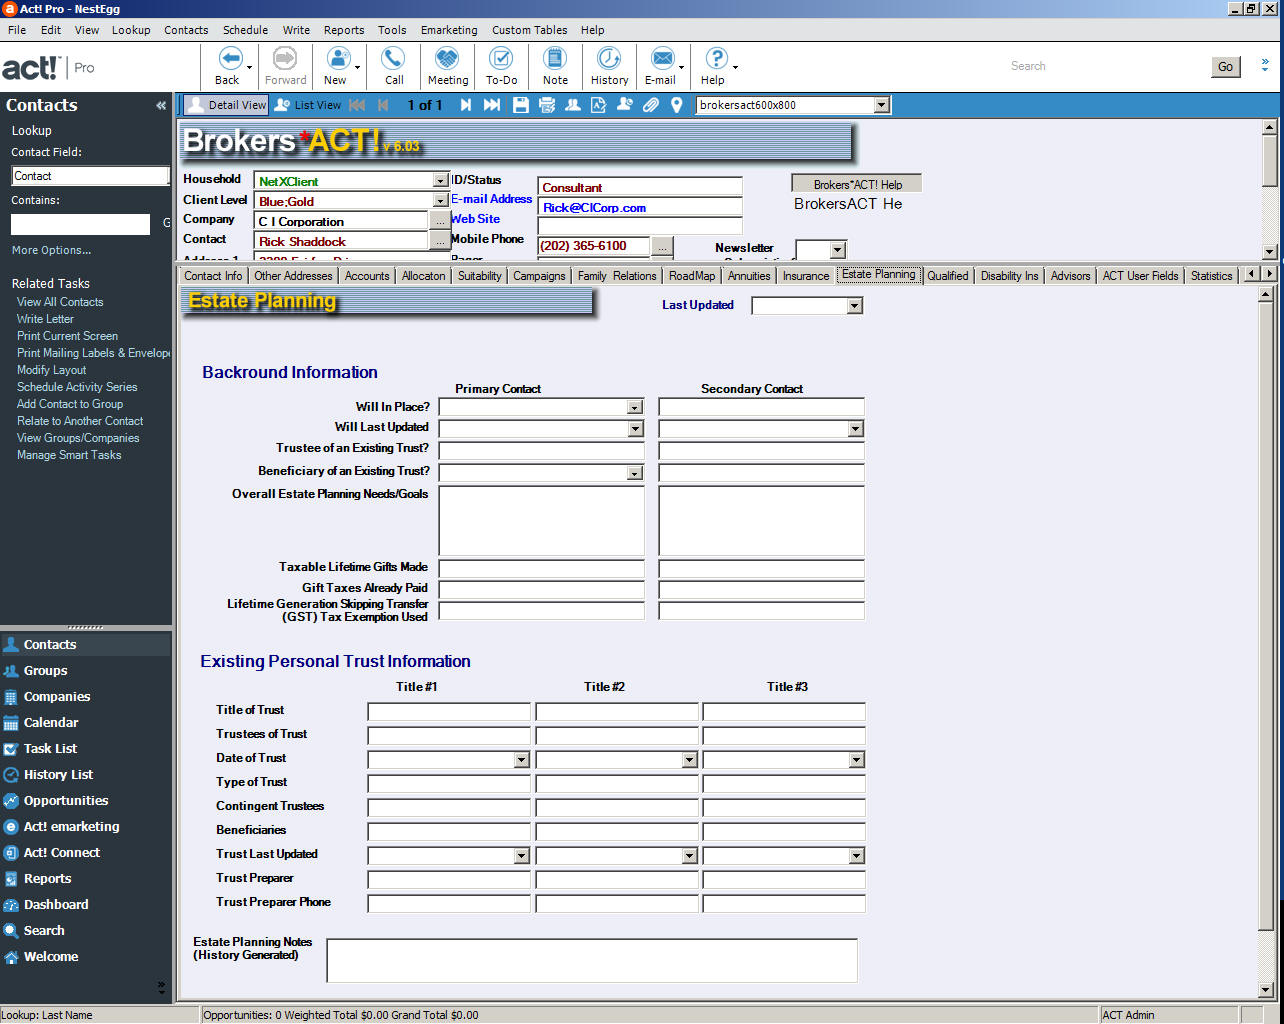Screen dimensions: 1284x1024
Task: Expand the Newsletter dropdown
Action: (838, 250)
